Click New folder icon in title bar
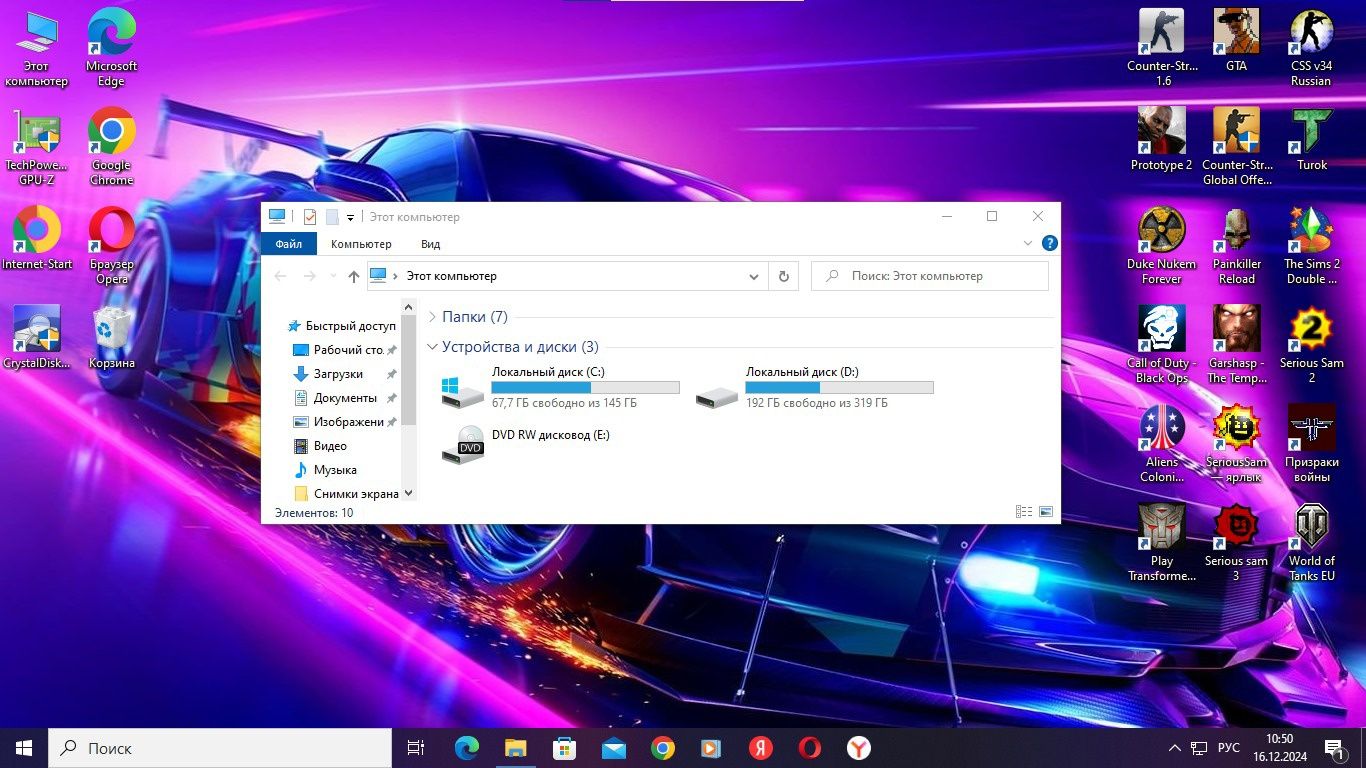The width and height of the screenshot is (1366, 768). pos(332,216)
